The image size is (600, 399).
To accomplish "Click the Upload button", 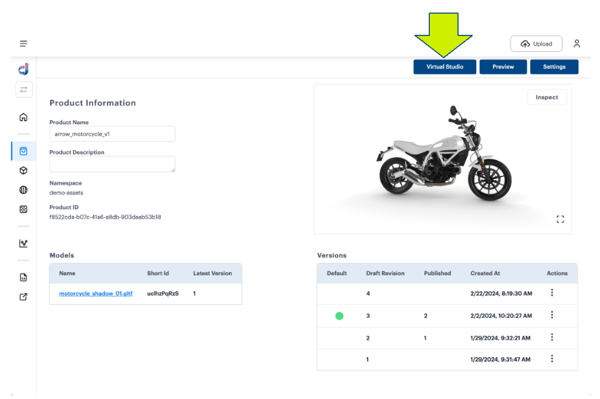I will point(536,44).
